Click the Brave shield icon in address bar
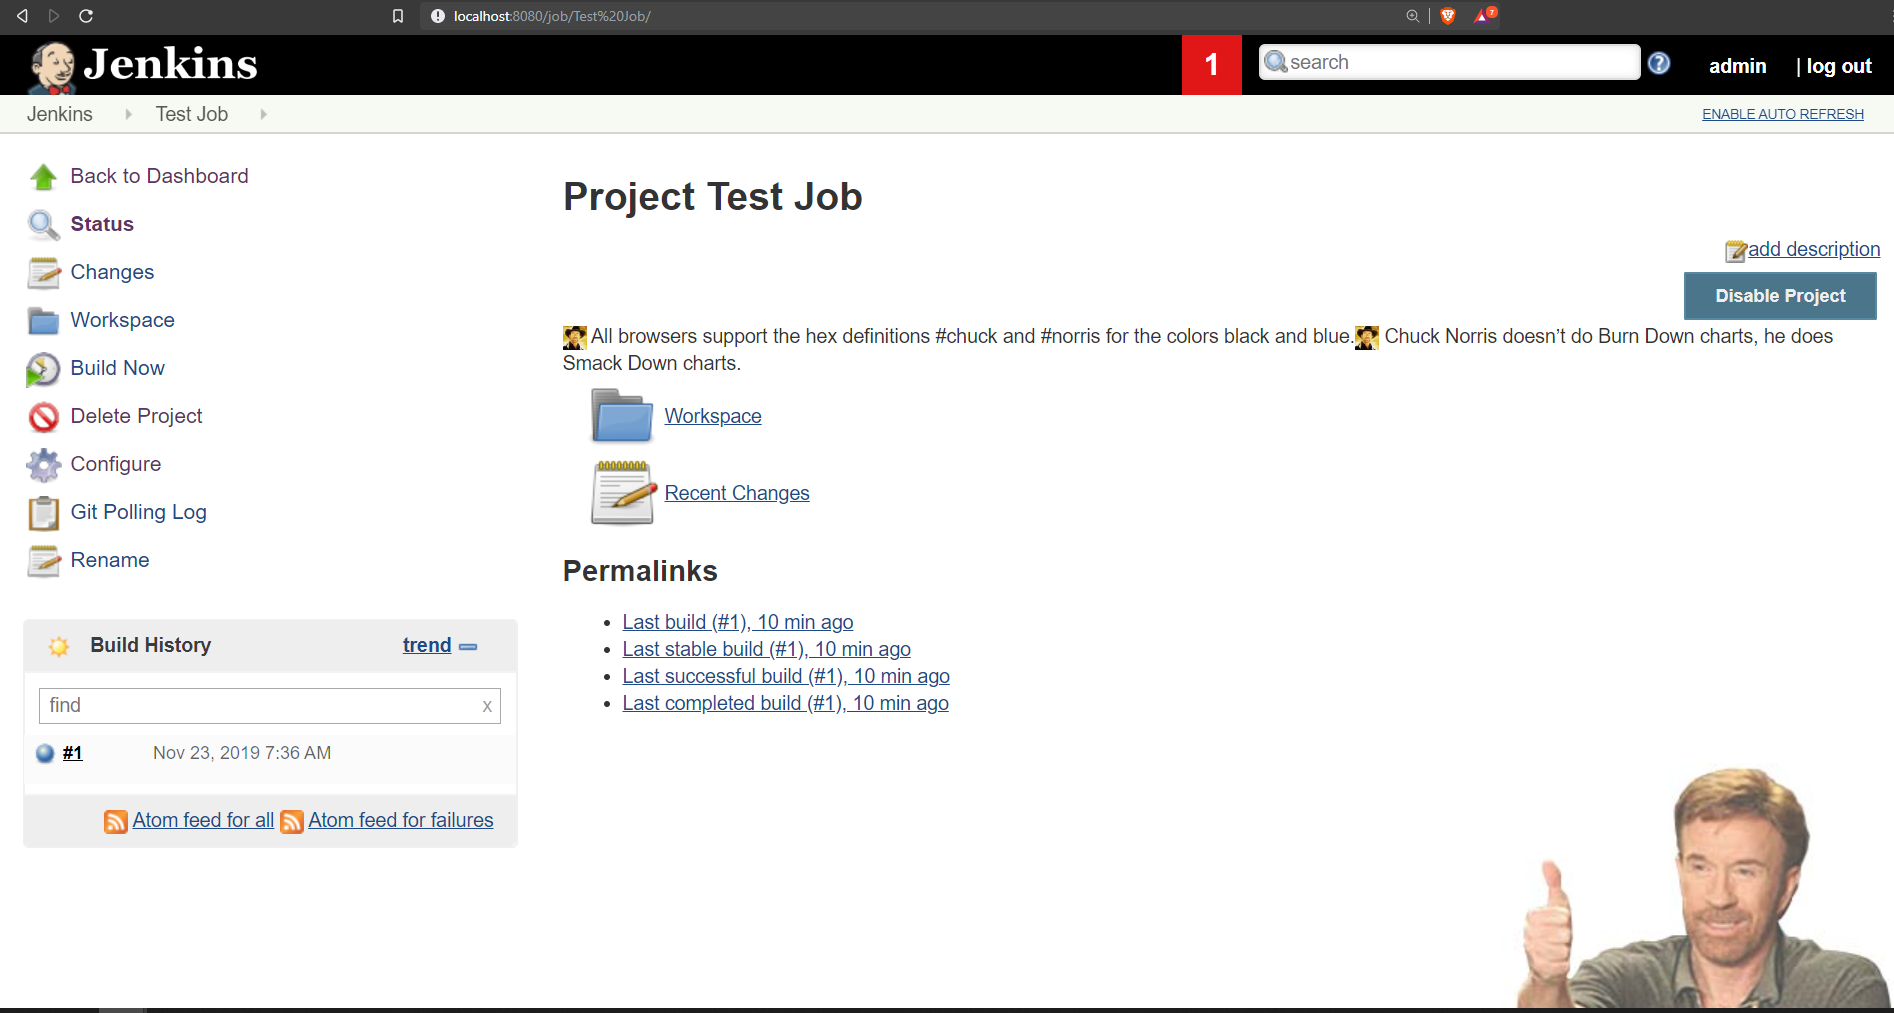 click(1447, 16)
